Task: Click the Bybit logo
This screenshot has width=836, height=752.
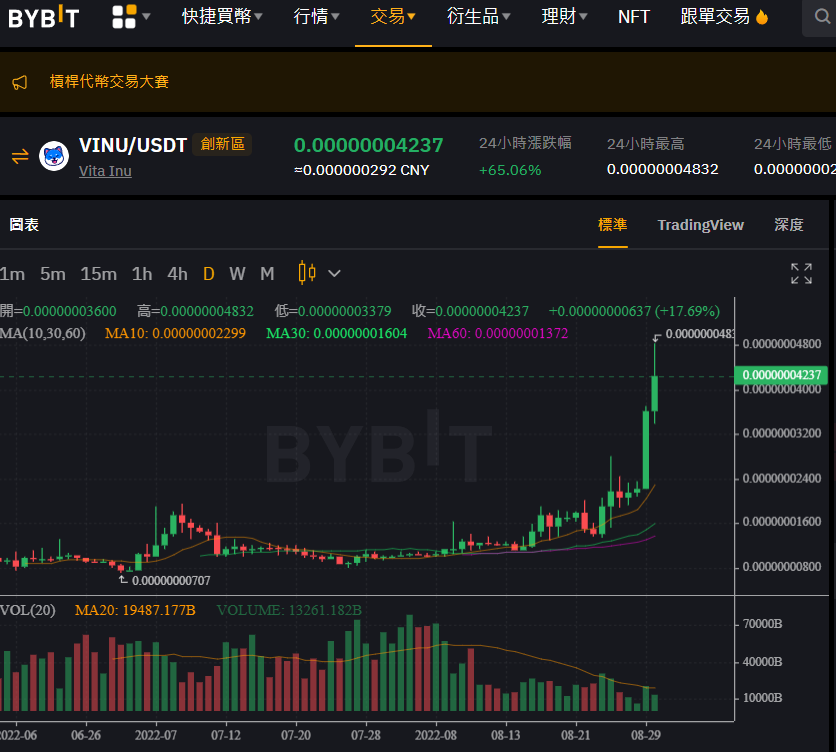Action: pyautogui.click(x=44, y=17)
